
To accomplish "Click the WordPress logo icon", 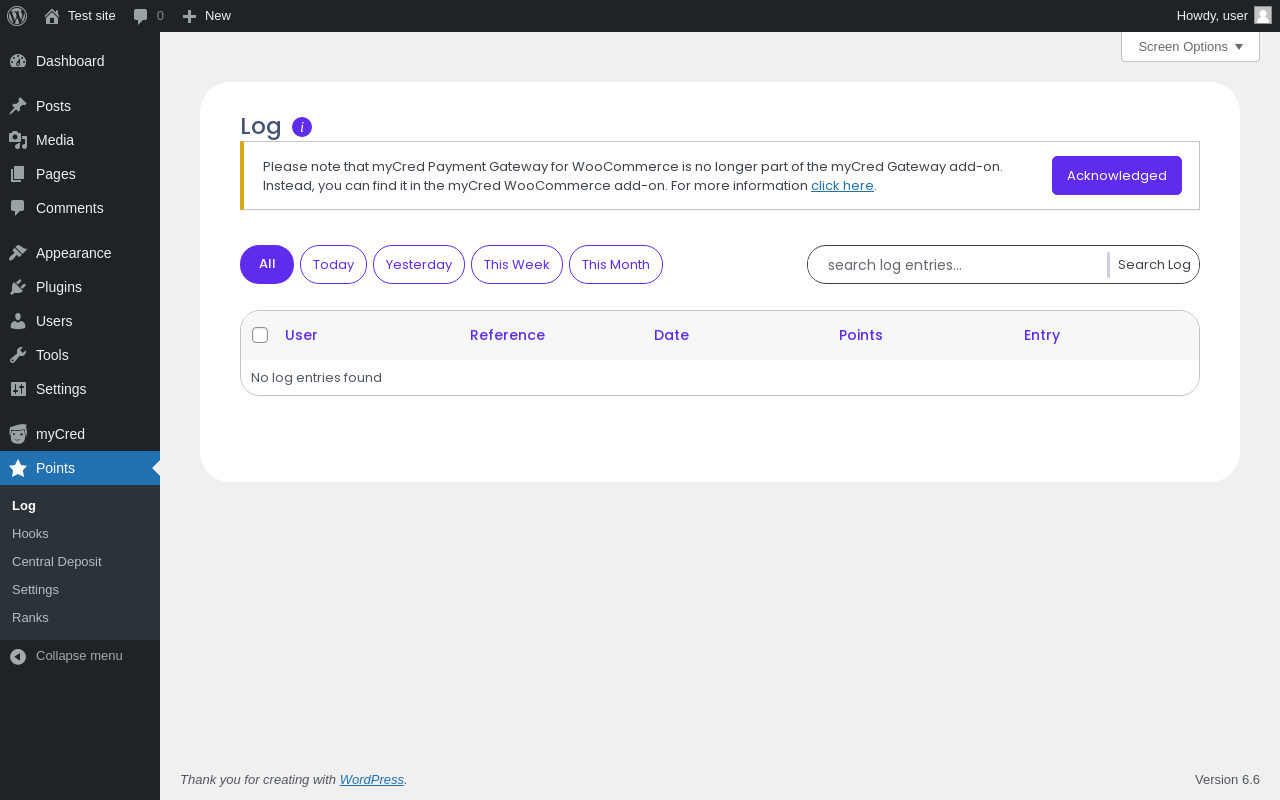I will point(17,16).
